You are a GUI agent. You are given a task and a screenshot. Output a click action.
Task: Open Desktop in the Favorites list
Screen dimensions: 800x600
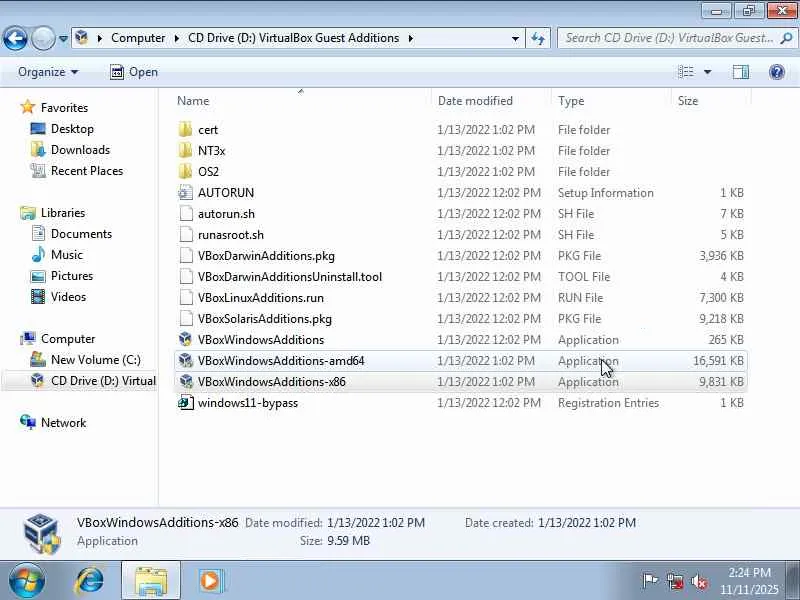click(x=72, y=129)
